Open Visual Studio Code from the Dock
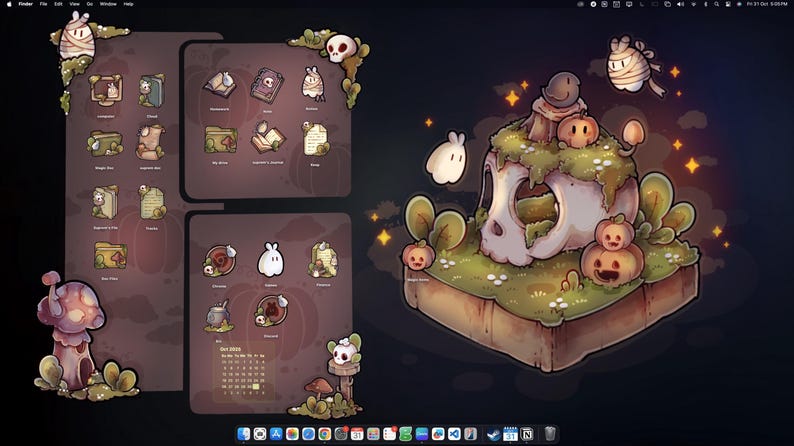The height and width of the screenshot is (446, 794). coord(454,434)
